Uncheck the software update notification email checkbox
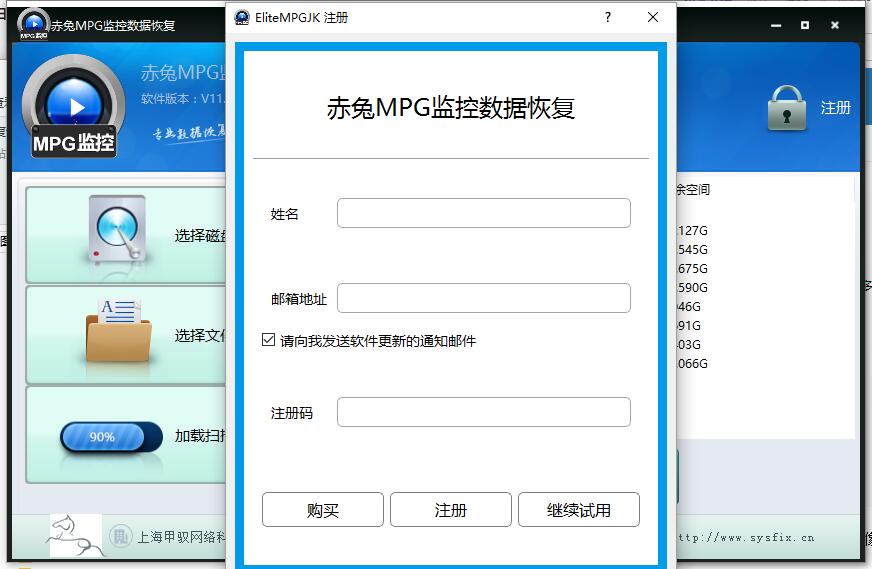 pyautogui.click(x=268, y=340)
